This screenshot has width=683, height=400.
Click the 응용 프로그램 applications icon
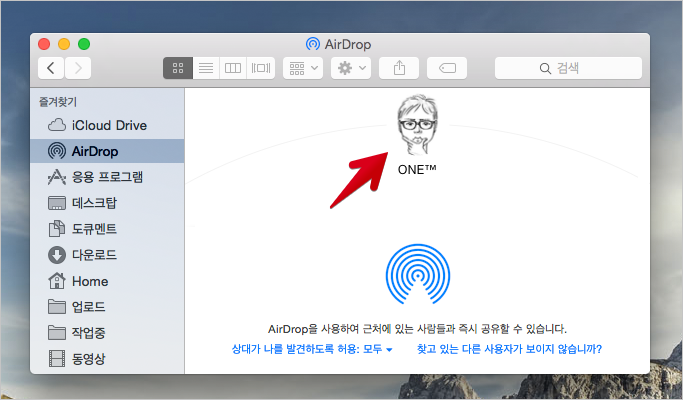coord(57,177)
